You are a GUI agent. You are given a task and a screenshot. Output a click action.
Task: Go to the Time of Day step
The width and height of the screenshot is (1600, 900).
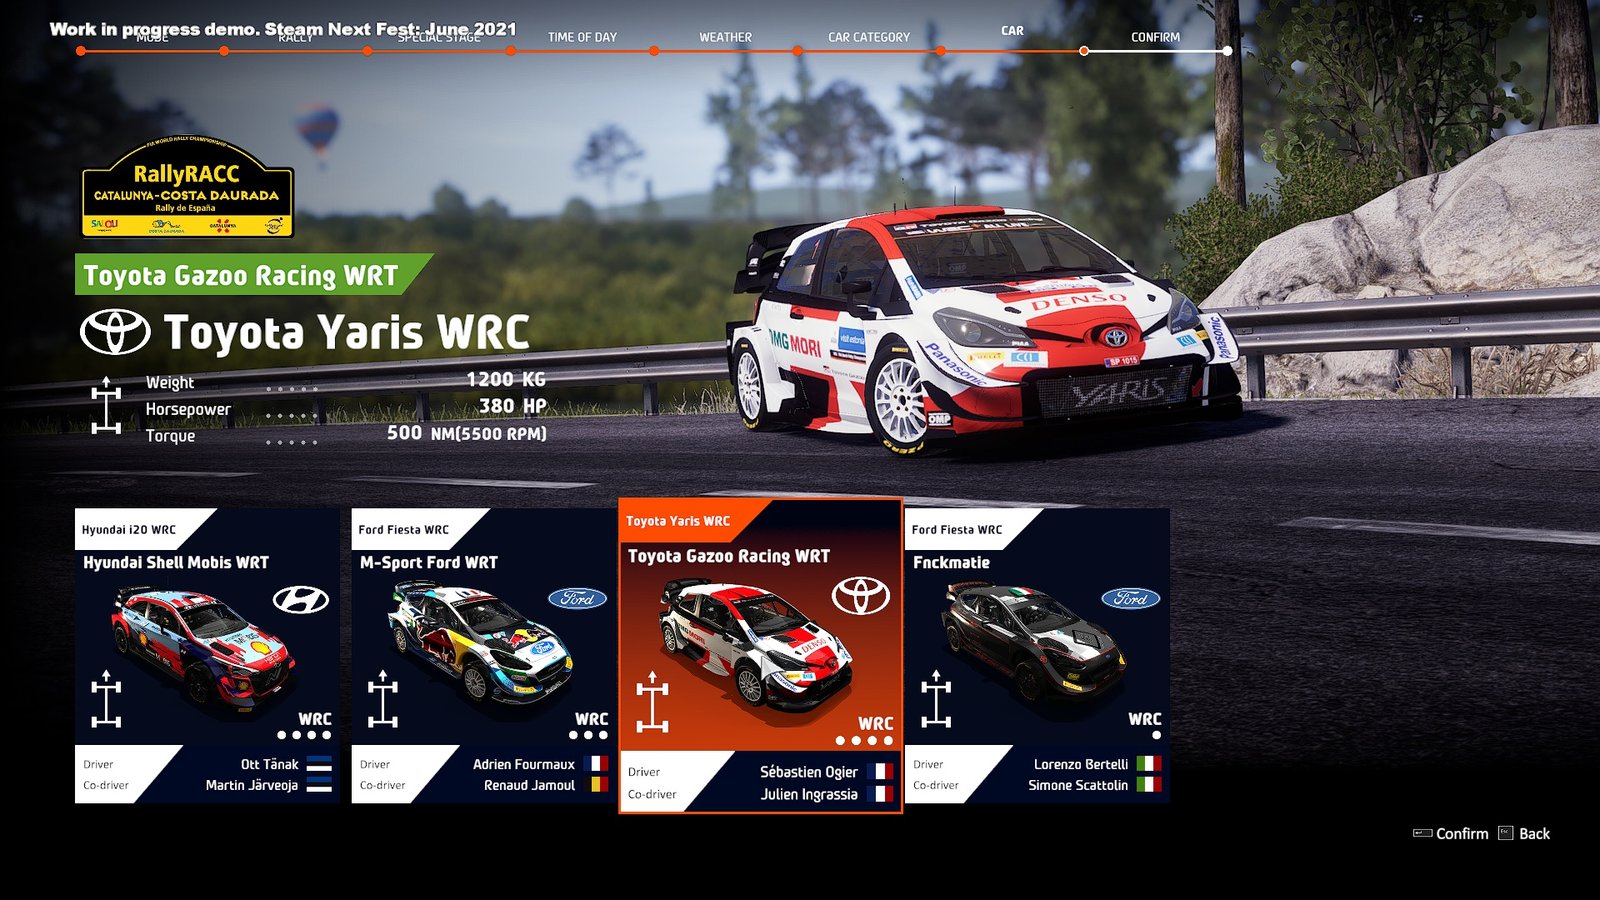[582, 37]
